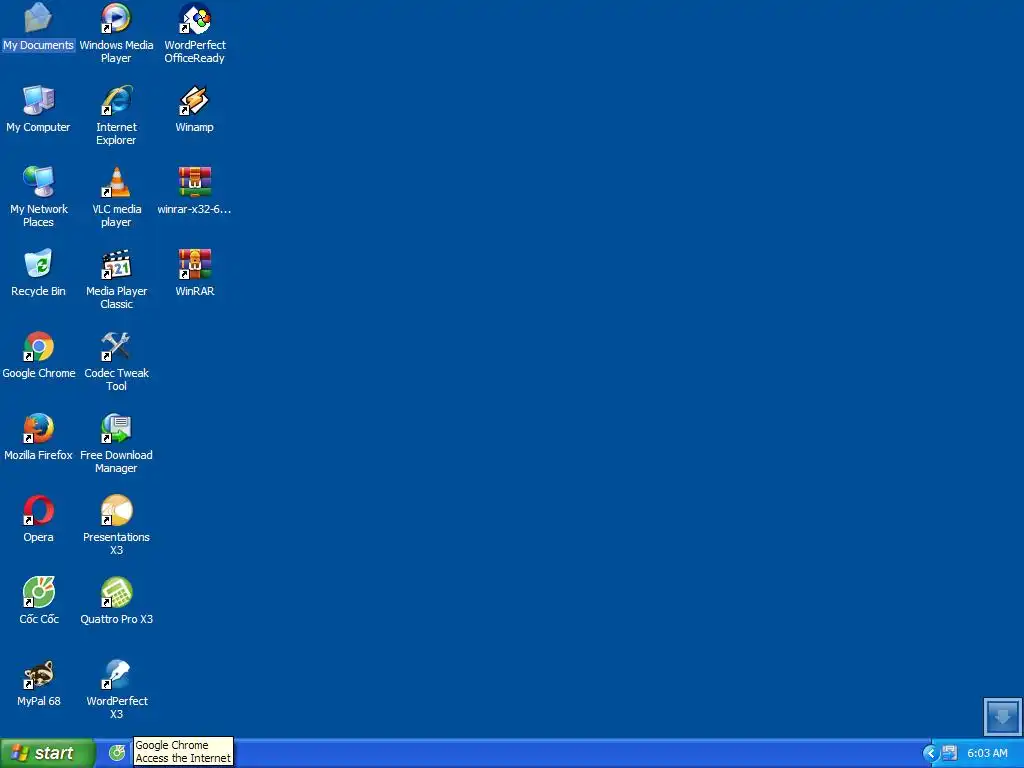
Task: Click the 6:03 AM taskbar clock
Action: point(987,753)
